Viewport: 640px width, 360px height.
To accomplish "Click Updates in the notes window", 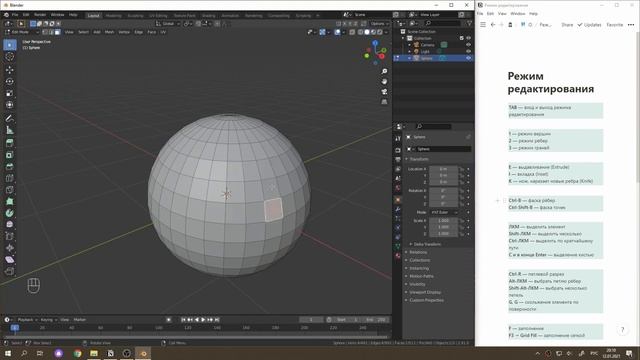I will (589, 25).
